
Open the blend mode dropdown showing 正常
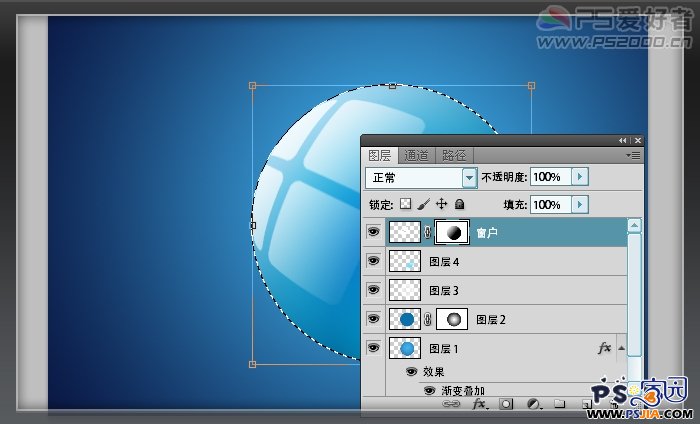tap(469, 177)
